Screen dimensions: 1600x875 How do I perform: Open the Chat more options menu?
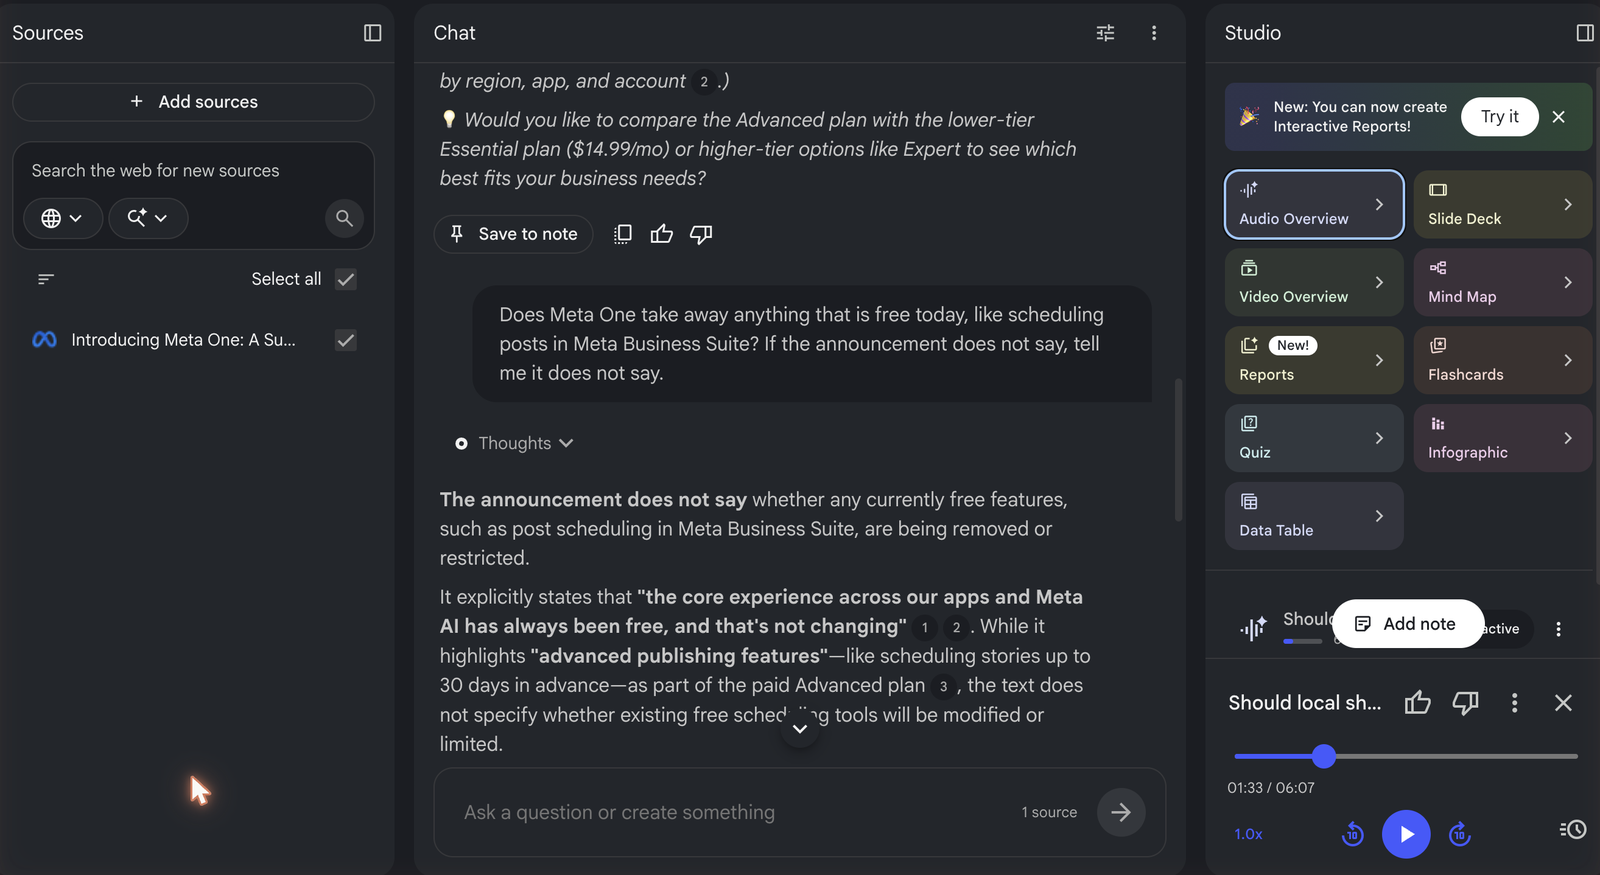point(1154,33)
